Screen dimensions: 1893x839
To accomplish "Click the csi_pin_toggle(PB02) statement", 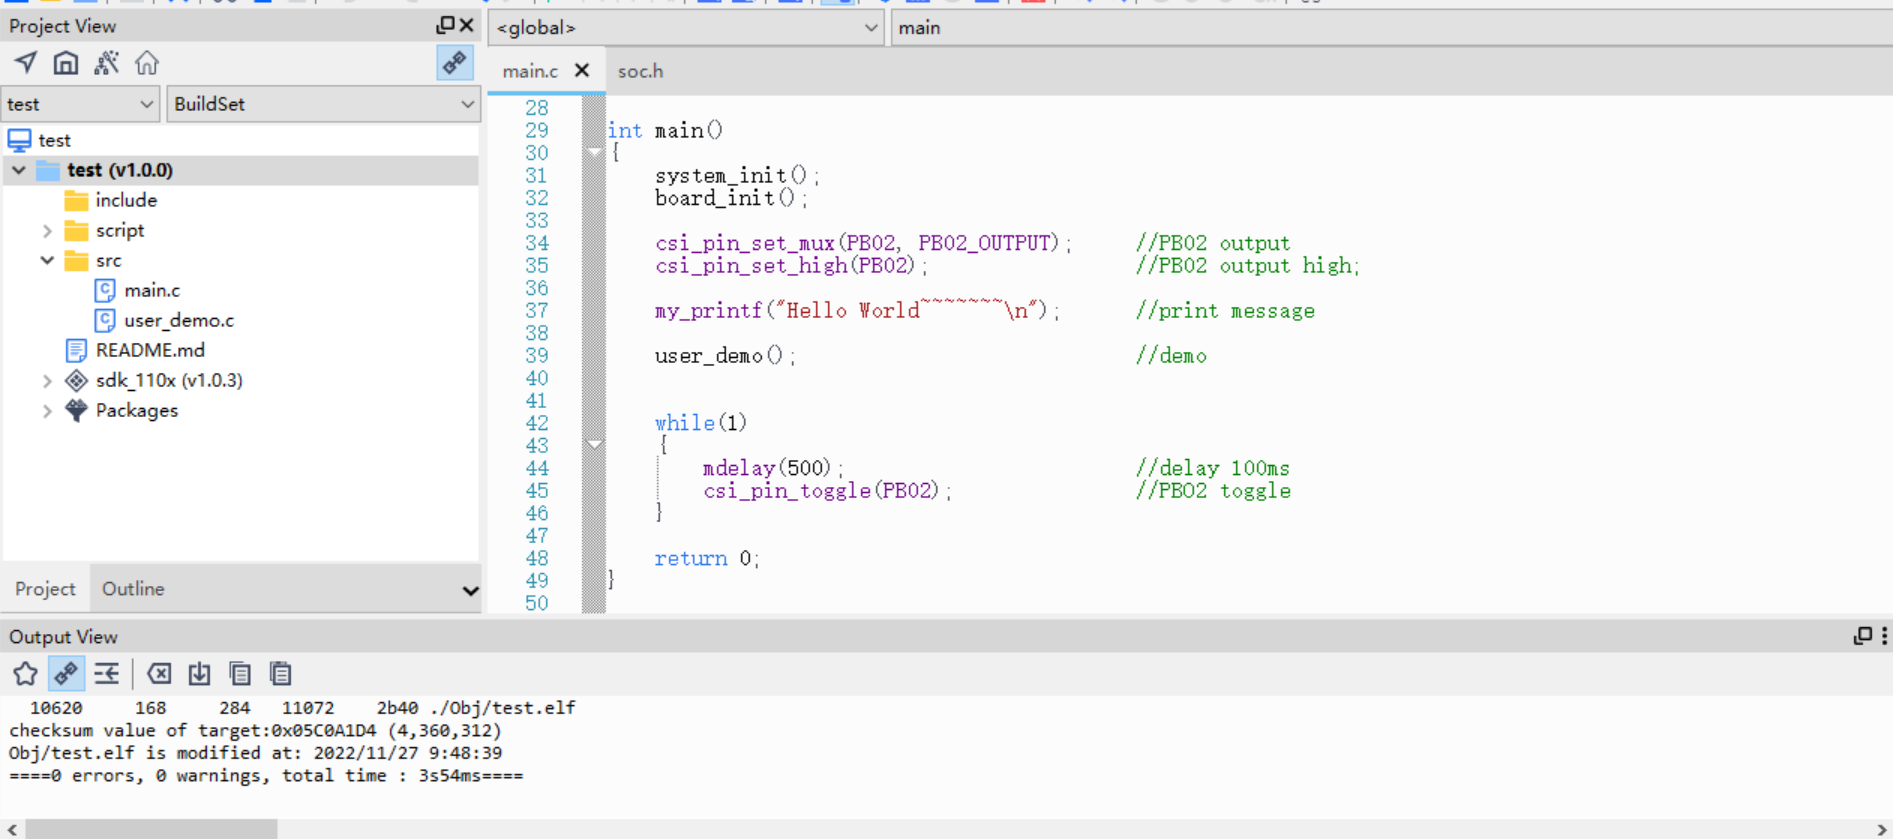I will [827, 491].
